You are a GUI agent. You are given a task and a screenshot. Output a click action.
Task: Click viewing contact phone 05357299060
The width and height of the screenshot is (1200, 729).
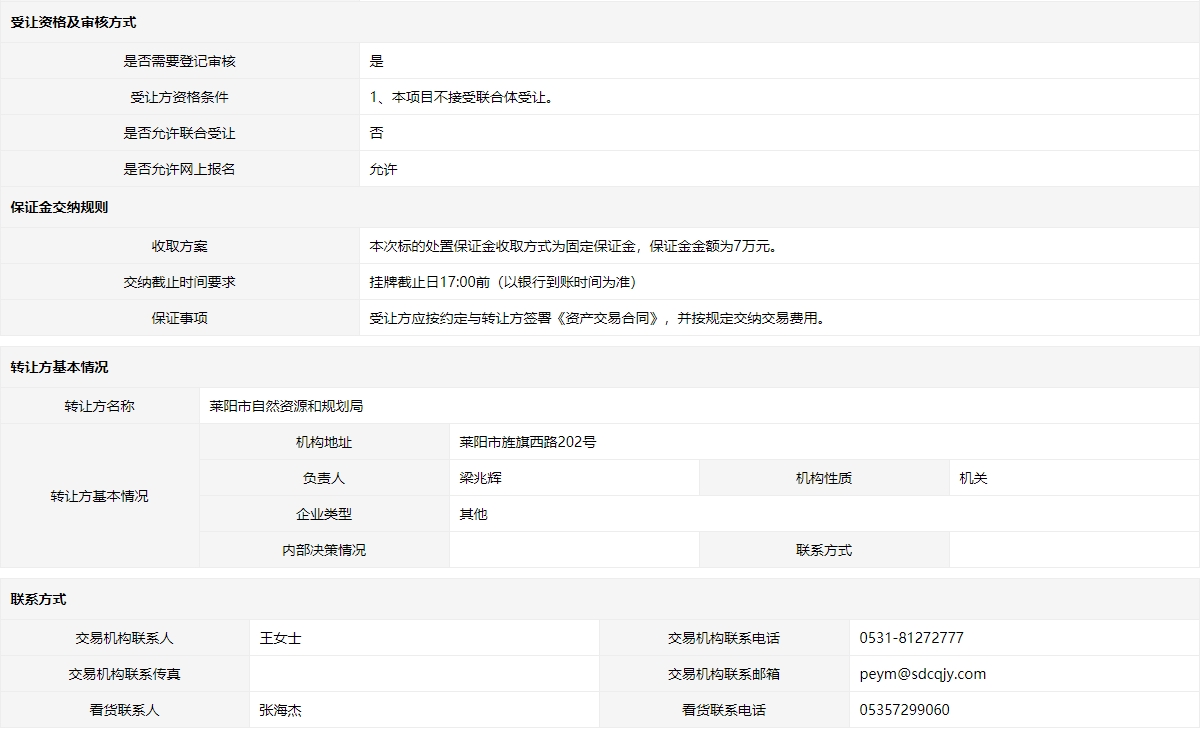(x=904, y=710)
